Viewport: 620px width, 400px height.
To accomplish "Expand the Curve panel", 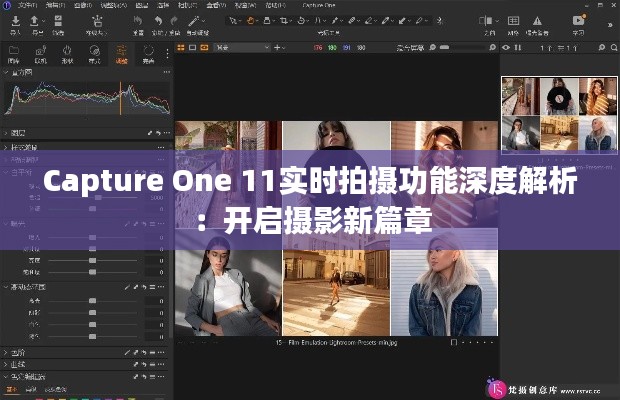I will point(6,364).
